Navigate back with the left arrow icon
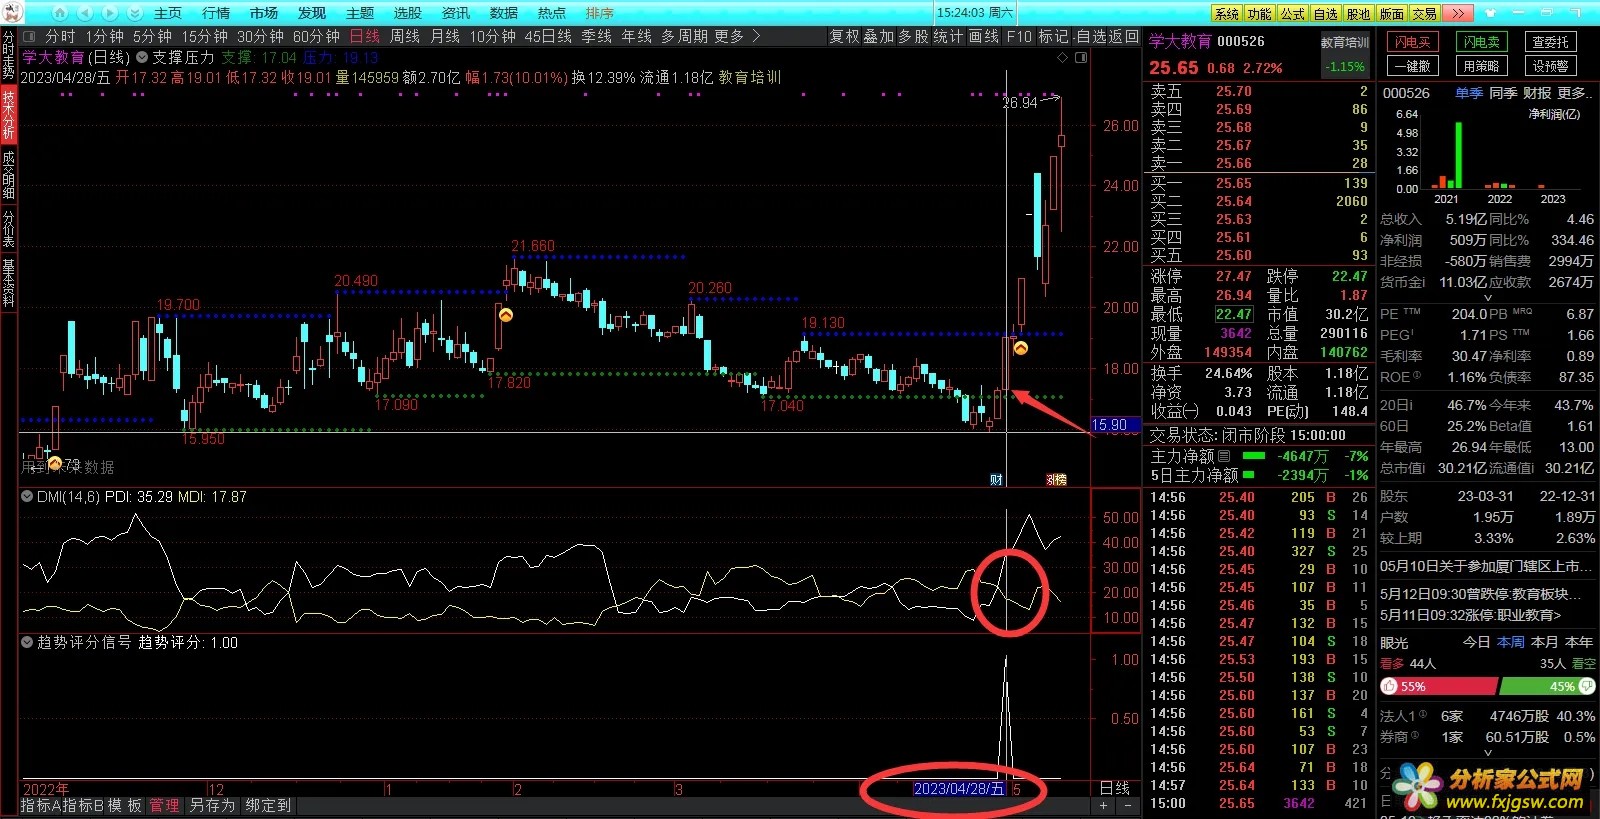Viewport: 1600px width, 819px height. [85, 13]
